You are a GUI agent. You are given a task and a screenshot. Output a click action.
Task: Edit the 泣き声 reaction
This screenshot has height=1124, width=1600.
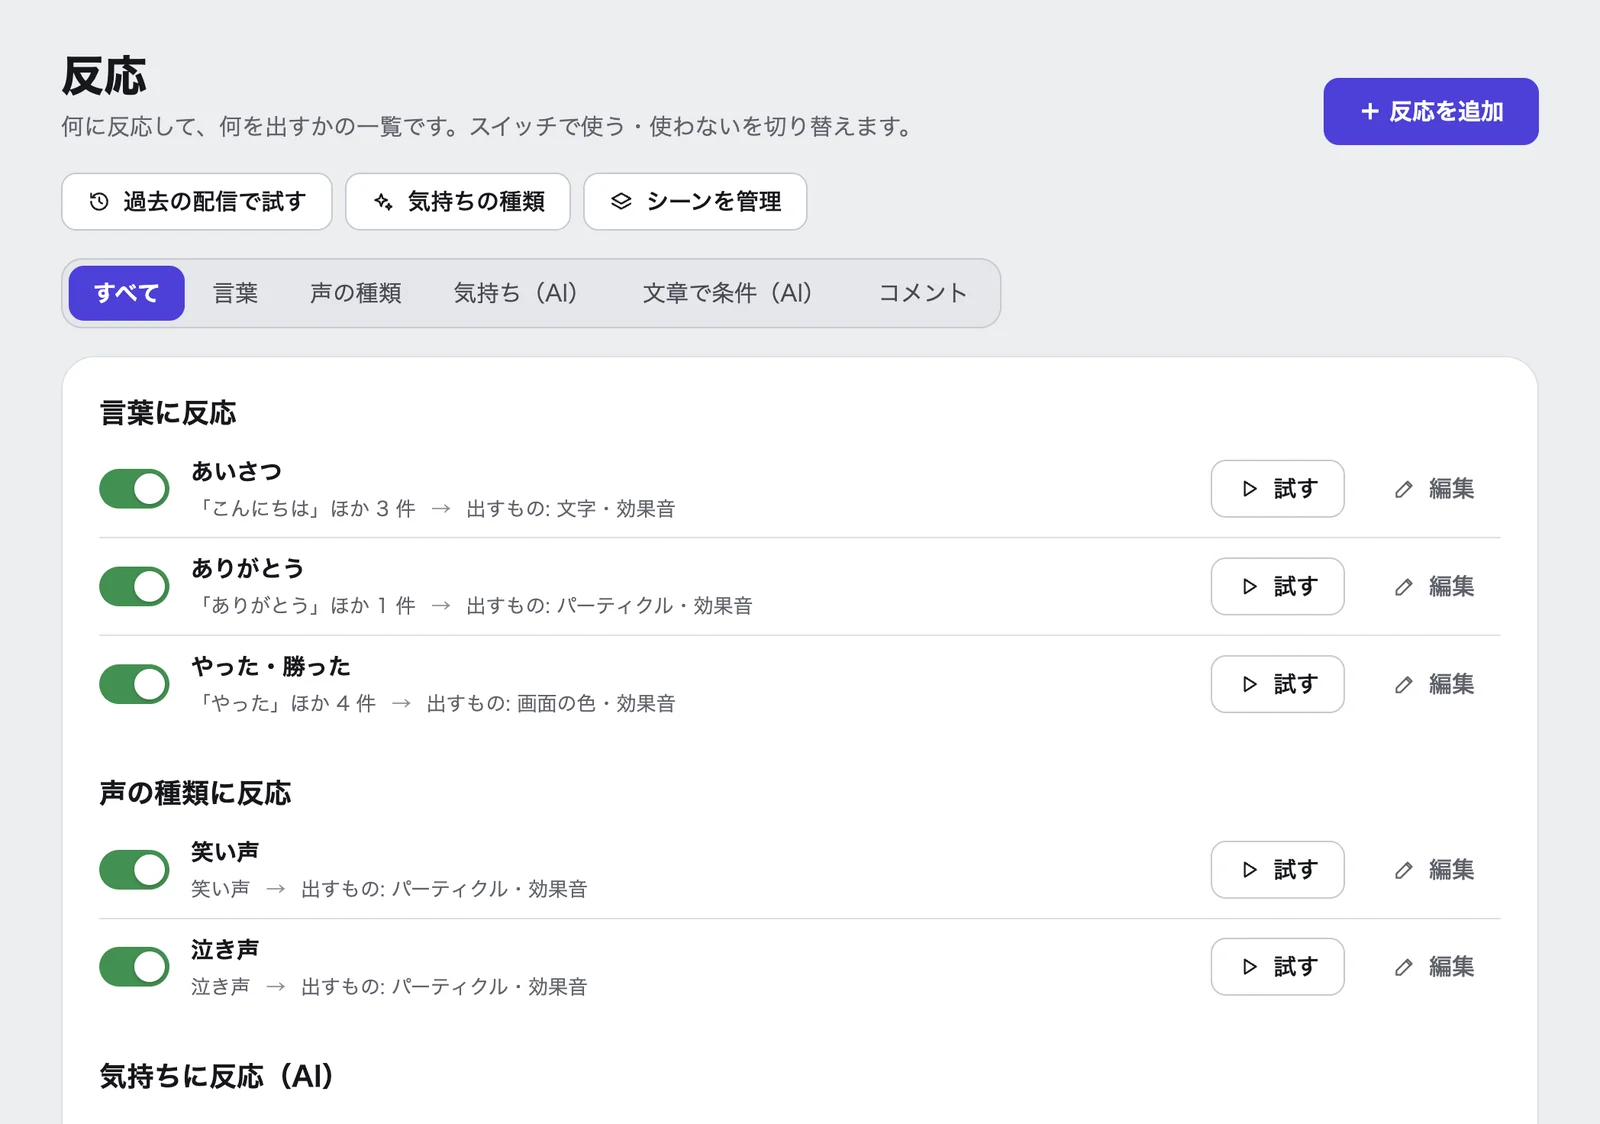pos(1435,967)
